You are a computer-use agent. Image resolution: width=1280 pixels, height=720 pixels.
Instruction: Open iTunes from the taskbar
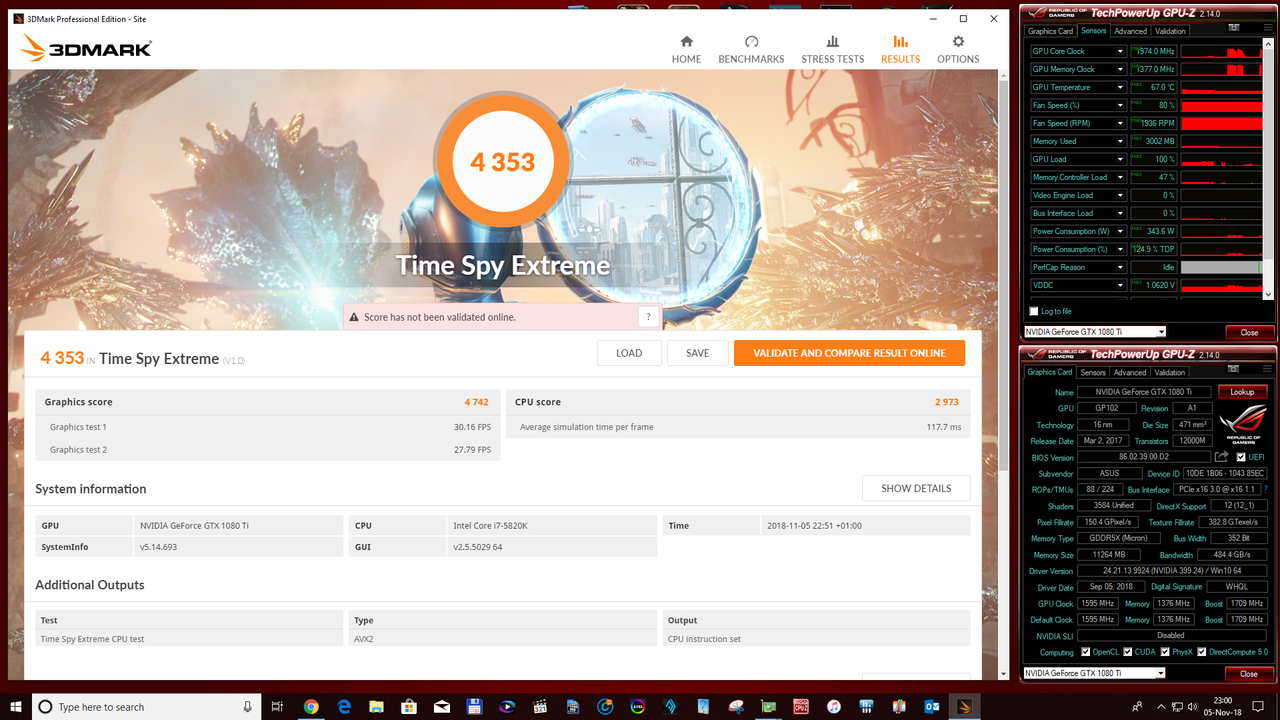[x=833, y=706]
